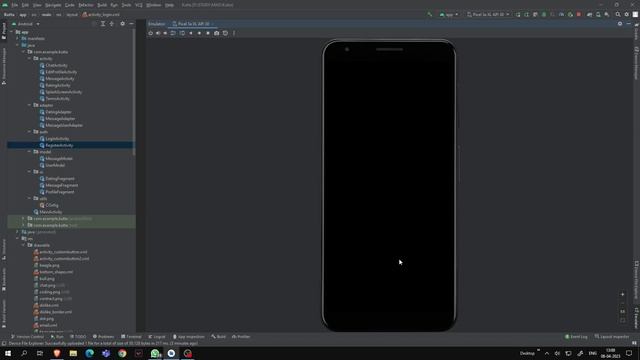
Task: Open the File menu
Action: [x=15, y=5]
